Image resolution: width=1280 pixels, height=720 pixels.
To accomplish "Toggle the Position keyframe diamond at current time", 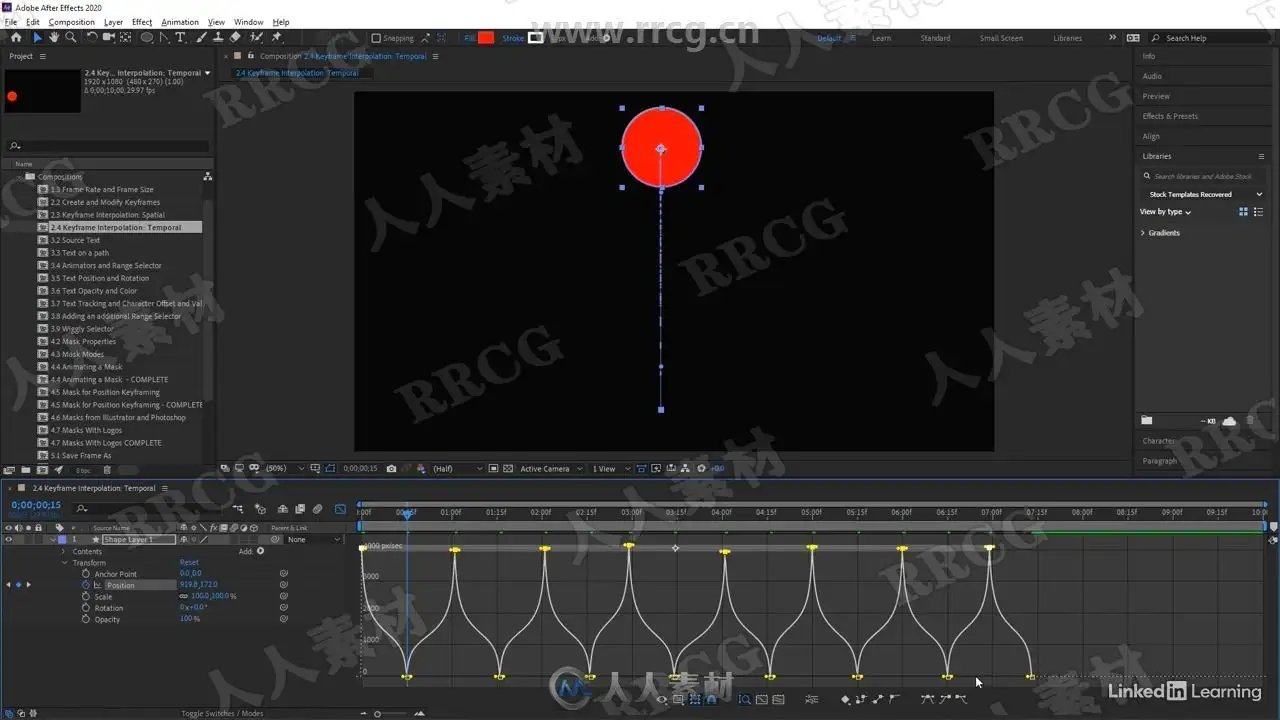I will pyautogui.click(x=18, y=585).
